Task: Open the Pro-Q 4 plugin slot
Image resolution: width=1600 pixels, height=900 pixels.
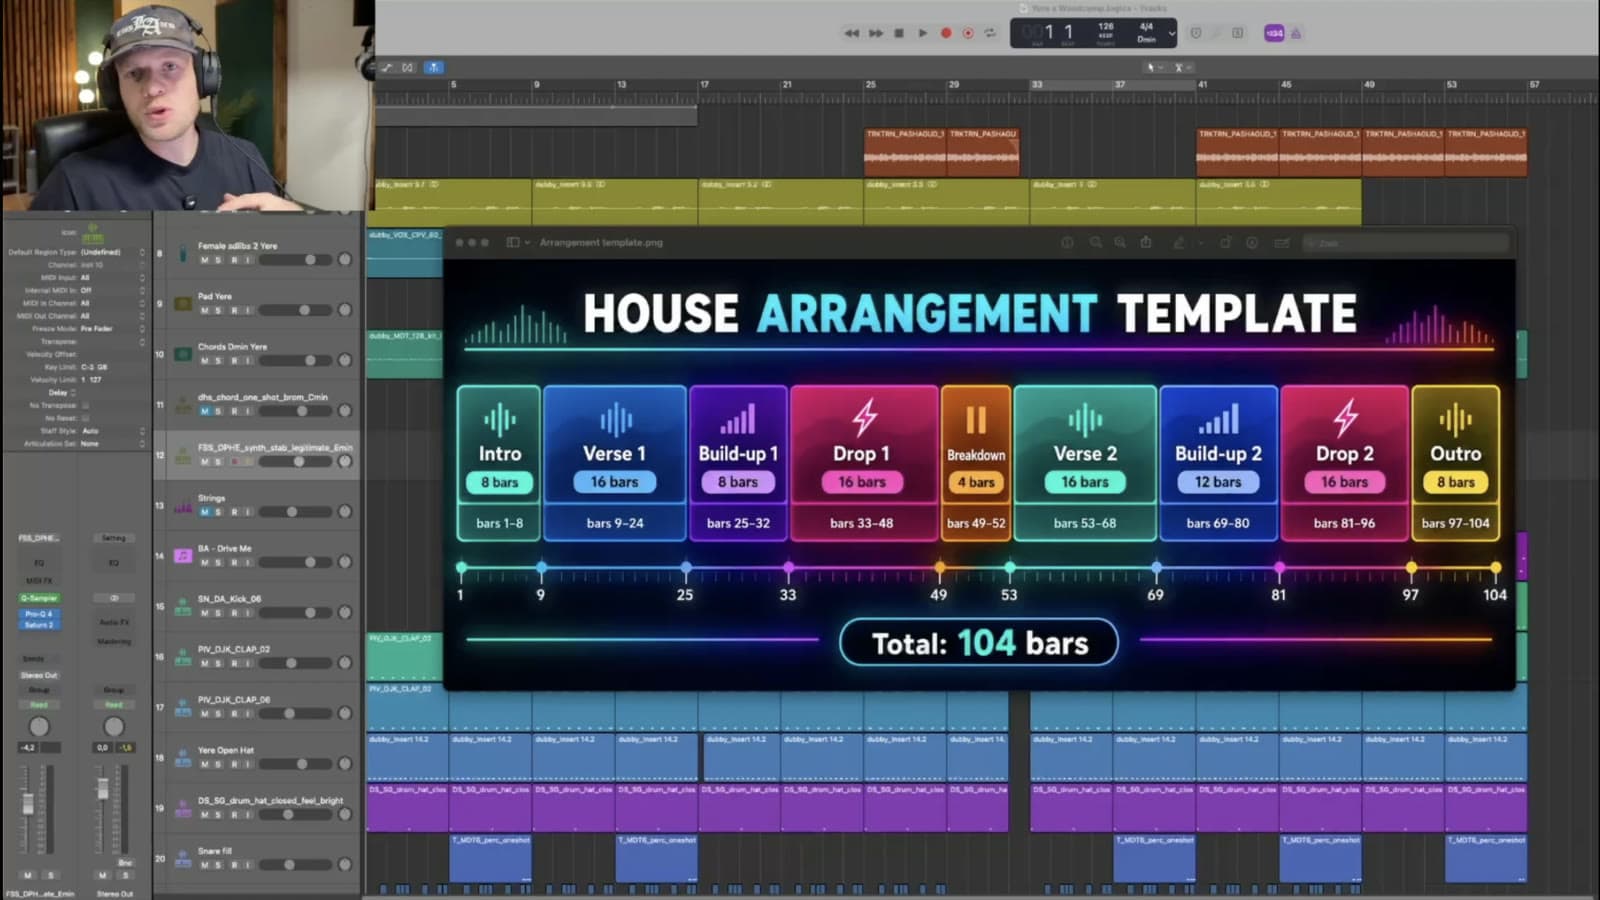Action: tap(39, 614)
